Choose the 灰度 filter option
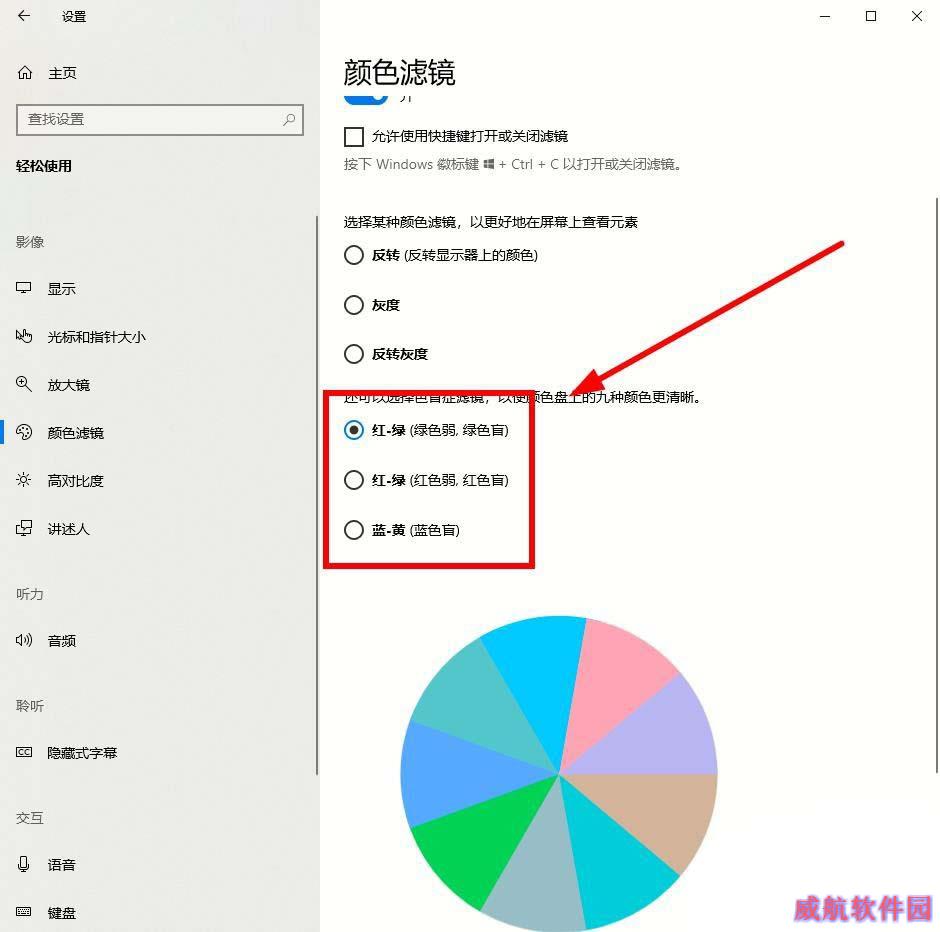 [x=372, y=305]
